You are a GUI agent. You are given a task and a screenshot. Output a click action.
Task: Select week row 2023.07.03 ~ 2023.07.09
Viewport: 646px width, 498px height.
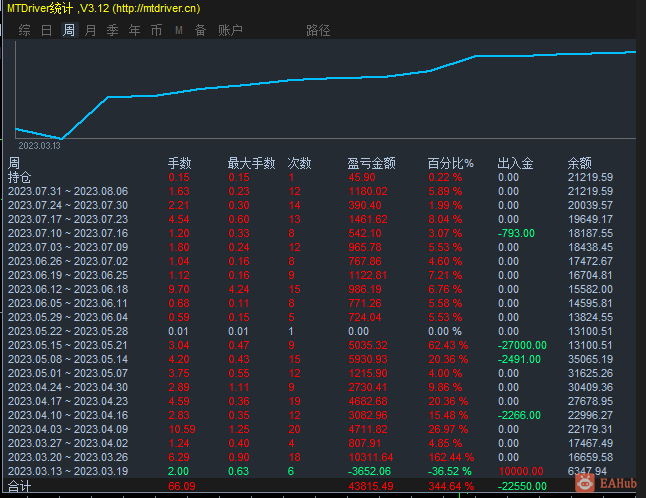click(310, 248)
